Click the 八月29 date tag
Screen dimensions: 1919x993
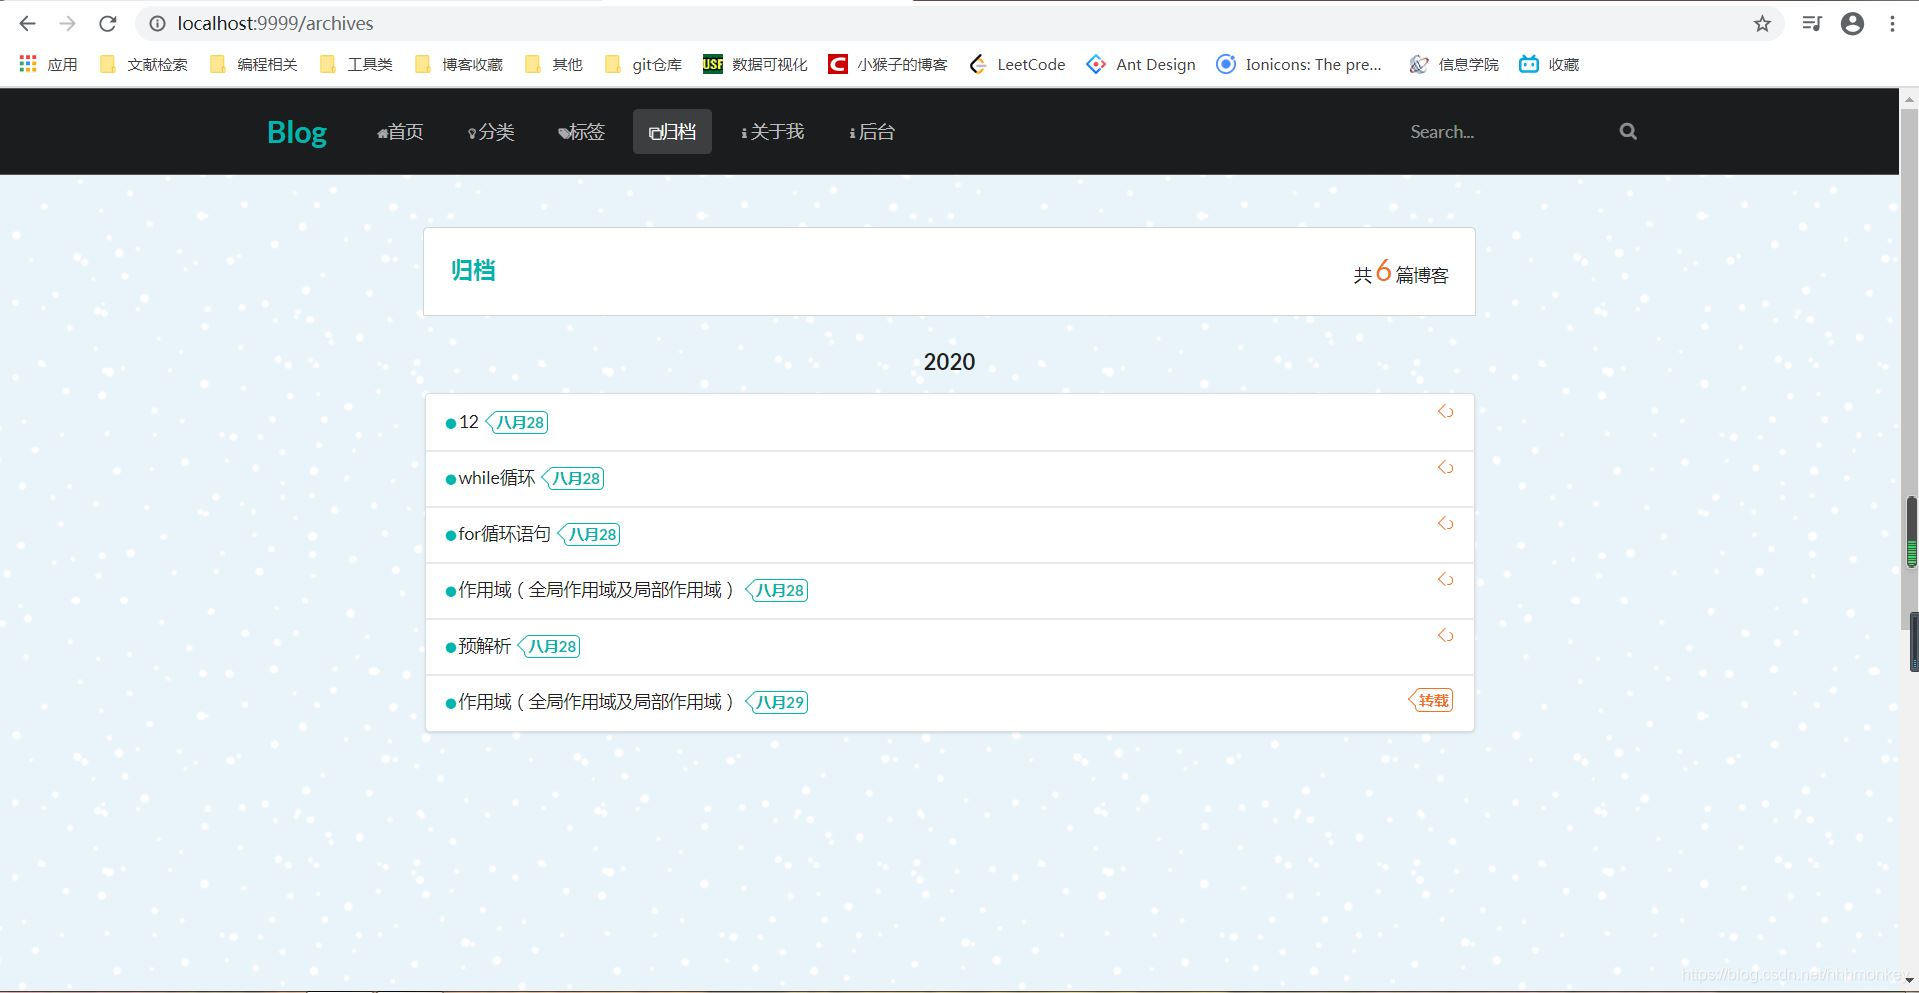coord(778,702)
